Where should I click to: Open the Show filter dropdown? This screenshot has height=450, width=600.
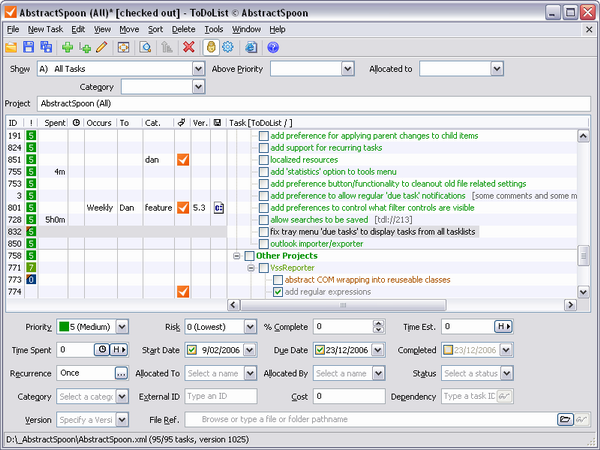198,69
